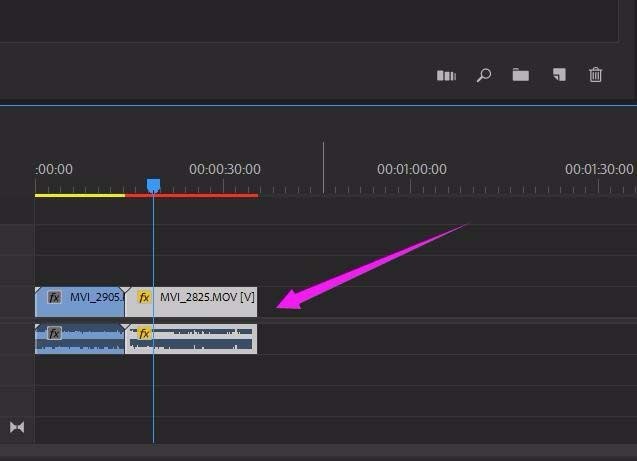This screenshot has width=637, height=461.
Task: Select the MVI_2905 audio waveform clip
Action: click(80, 339)
